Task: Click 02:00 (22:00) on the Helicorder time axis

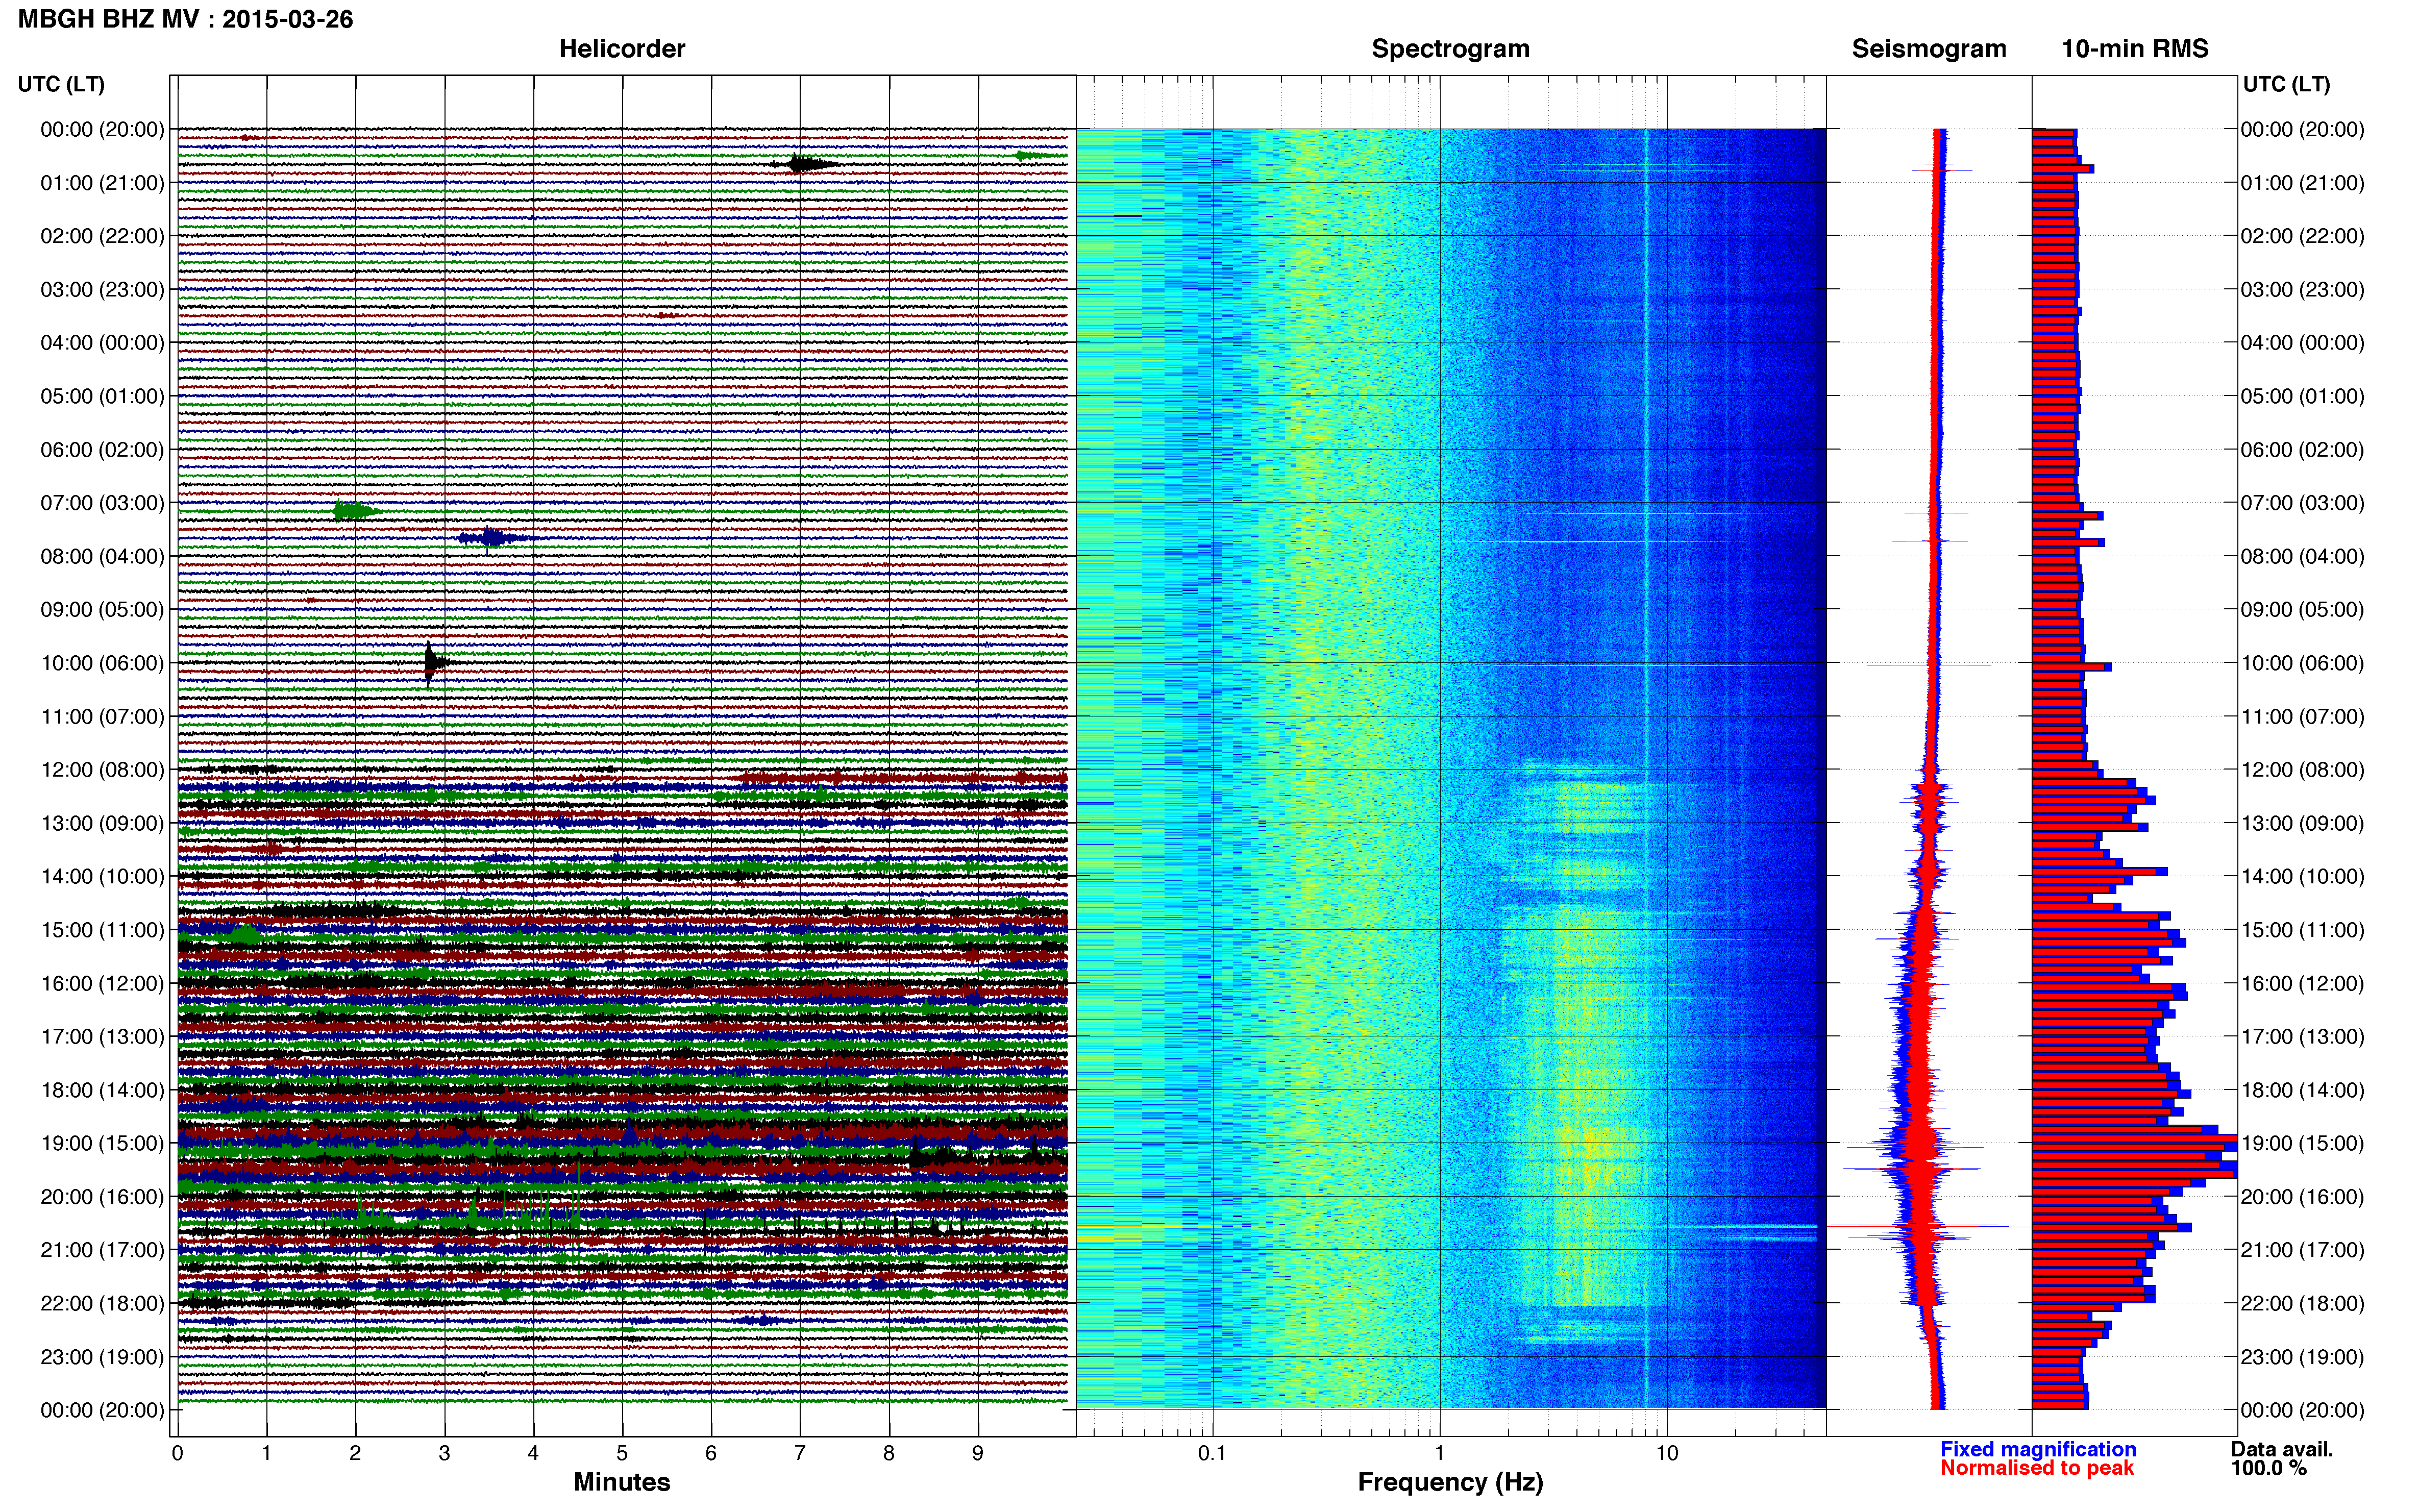Action: point(102,236)
